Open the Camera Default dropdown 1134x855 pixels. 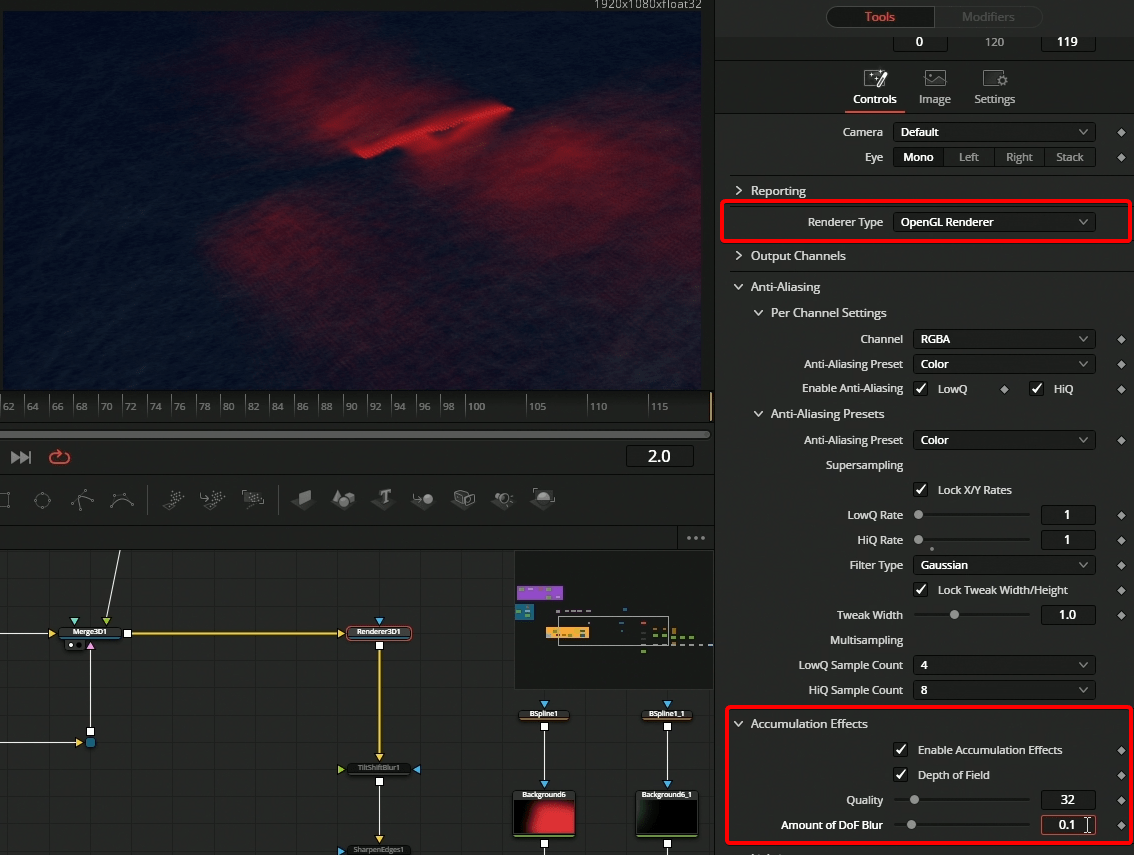[994, 132]
